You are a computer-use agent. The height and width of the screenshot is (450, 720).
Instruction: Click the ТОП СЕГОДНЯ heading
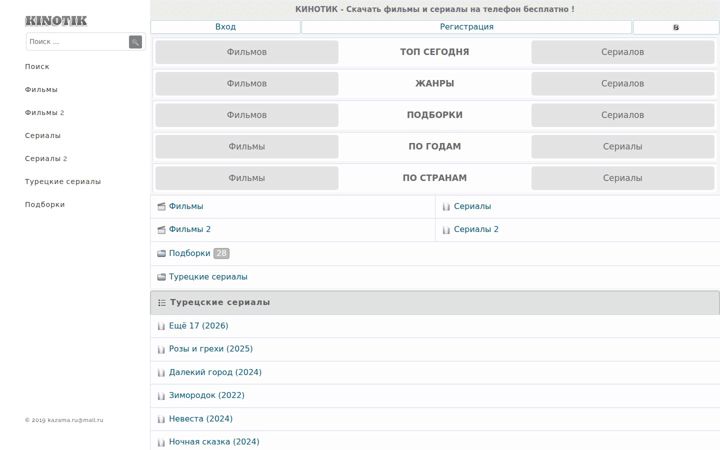[434, 52]
